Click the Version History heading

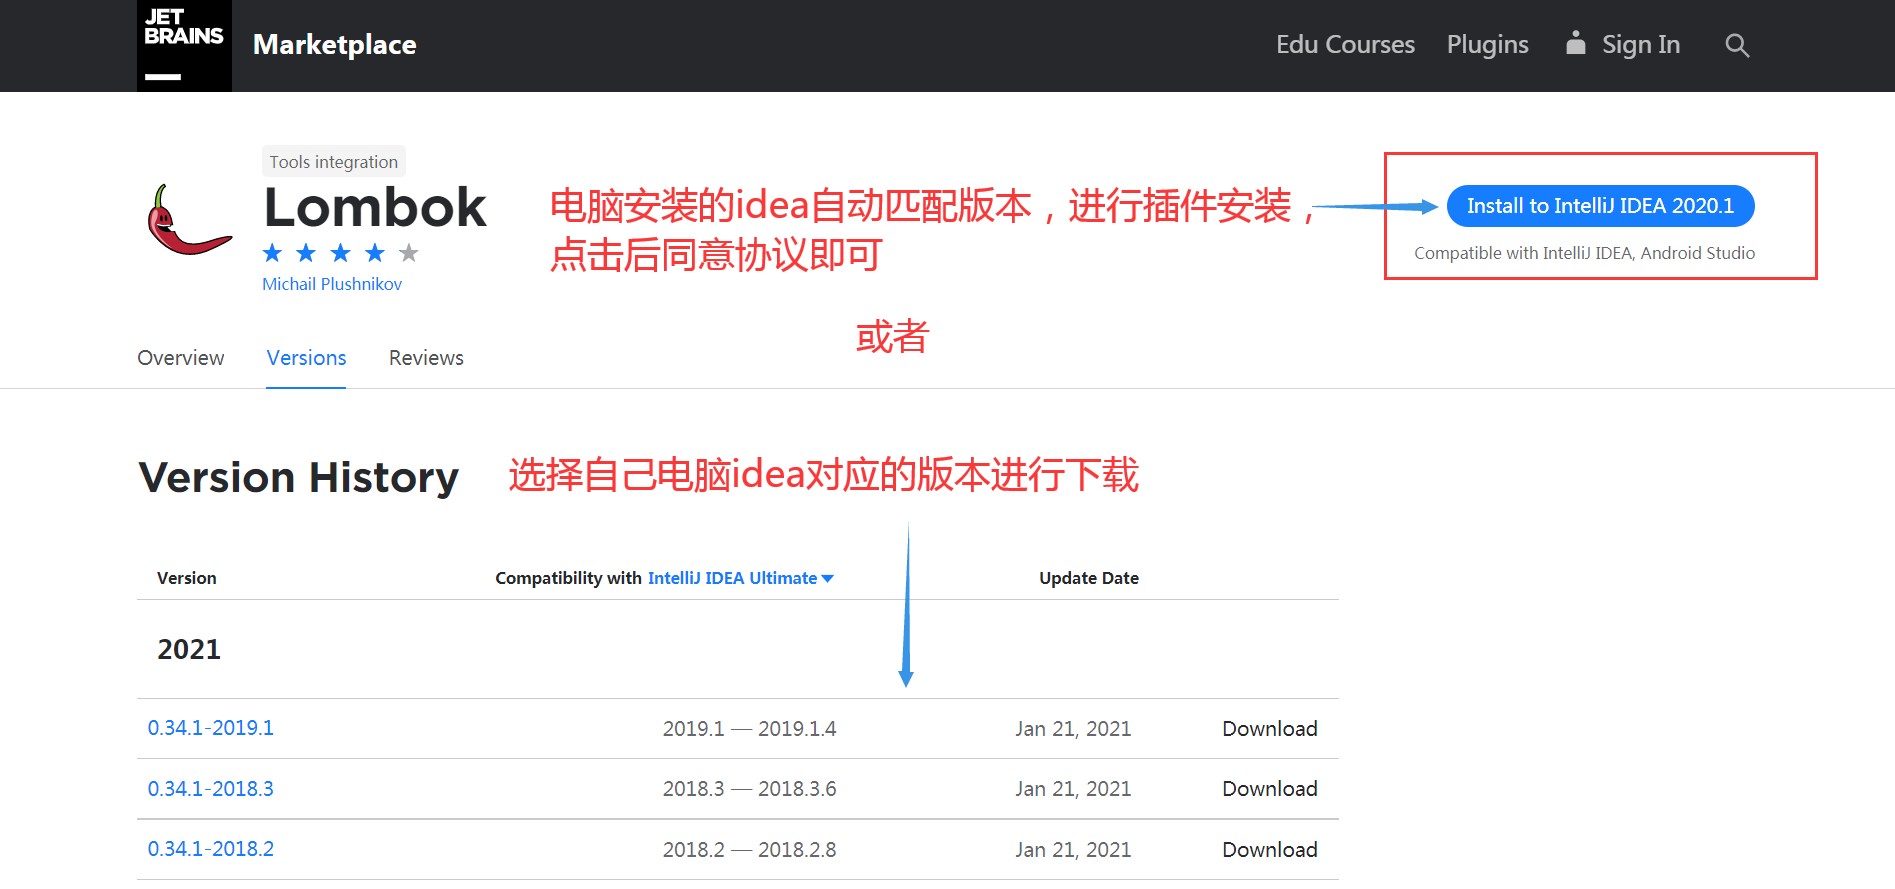299,478
